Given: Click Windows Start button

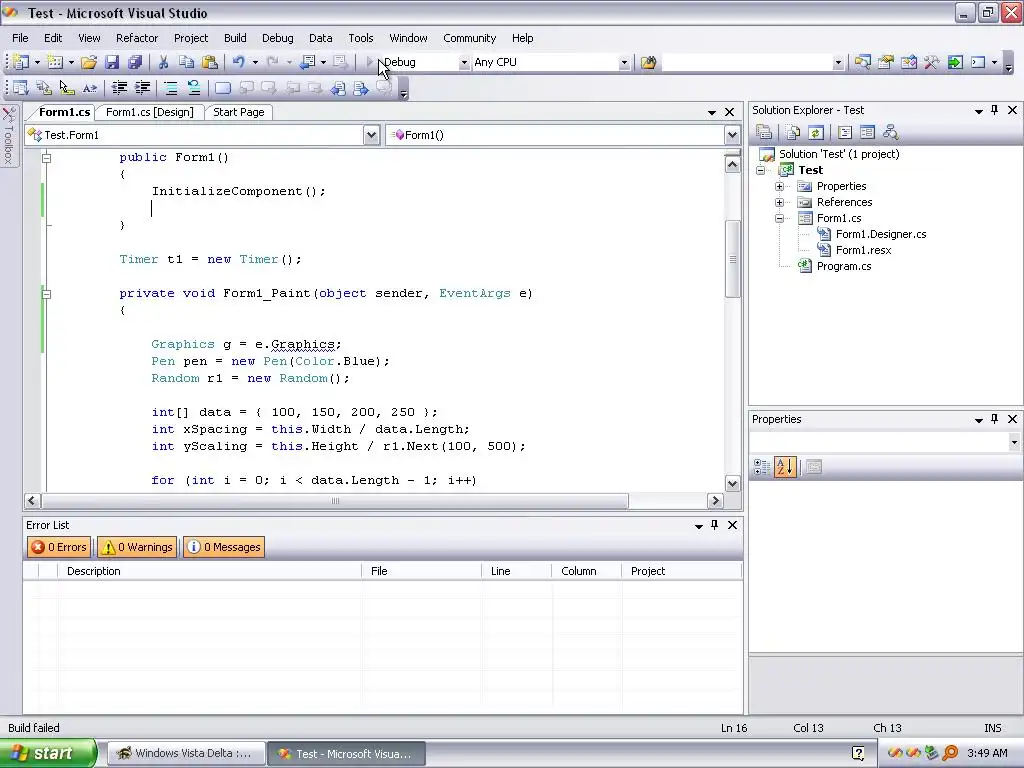Looking at the screenshot, I should pyautogui.click(x=48, y=753).
